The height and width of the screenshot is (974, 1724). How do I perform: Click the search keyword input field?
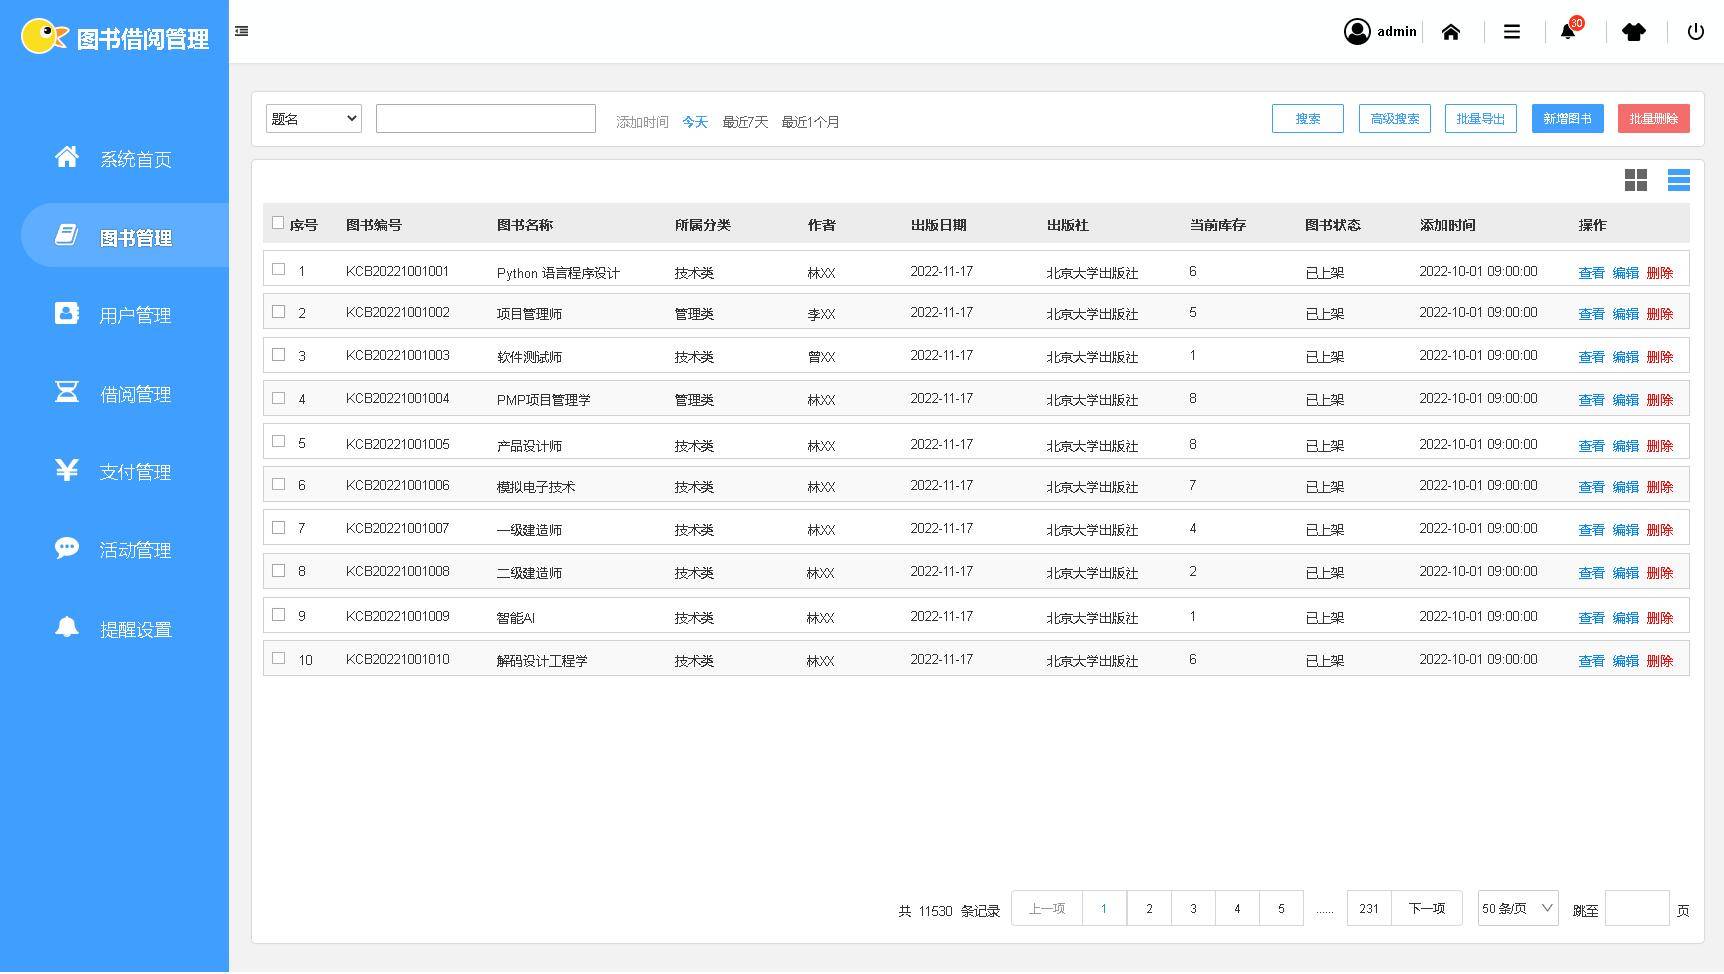(485, 119)
